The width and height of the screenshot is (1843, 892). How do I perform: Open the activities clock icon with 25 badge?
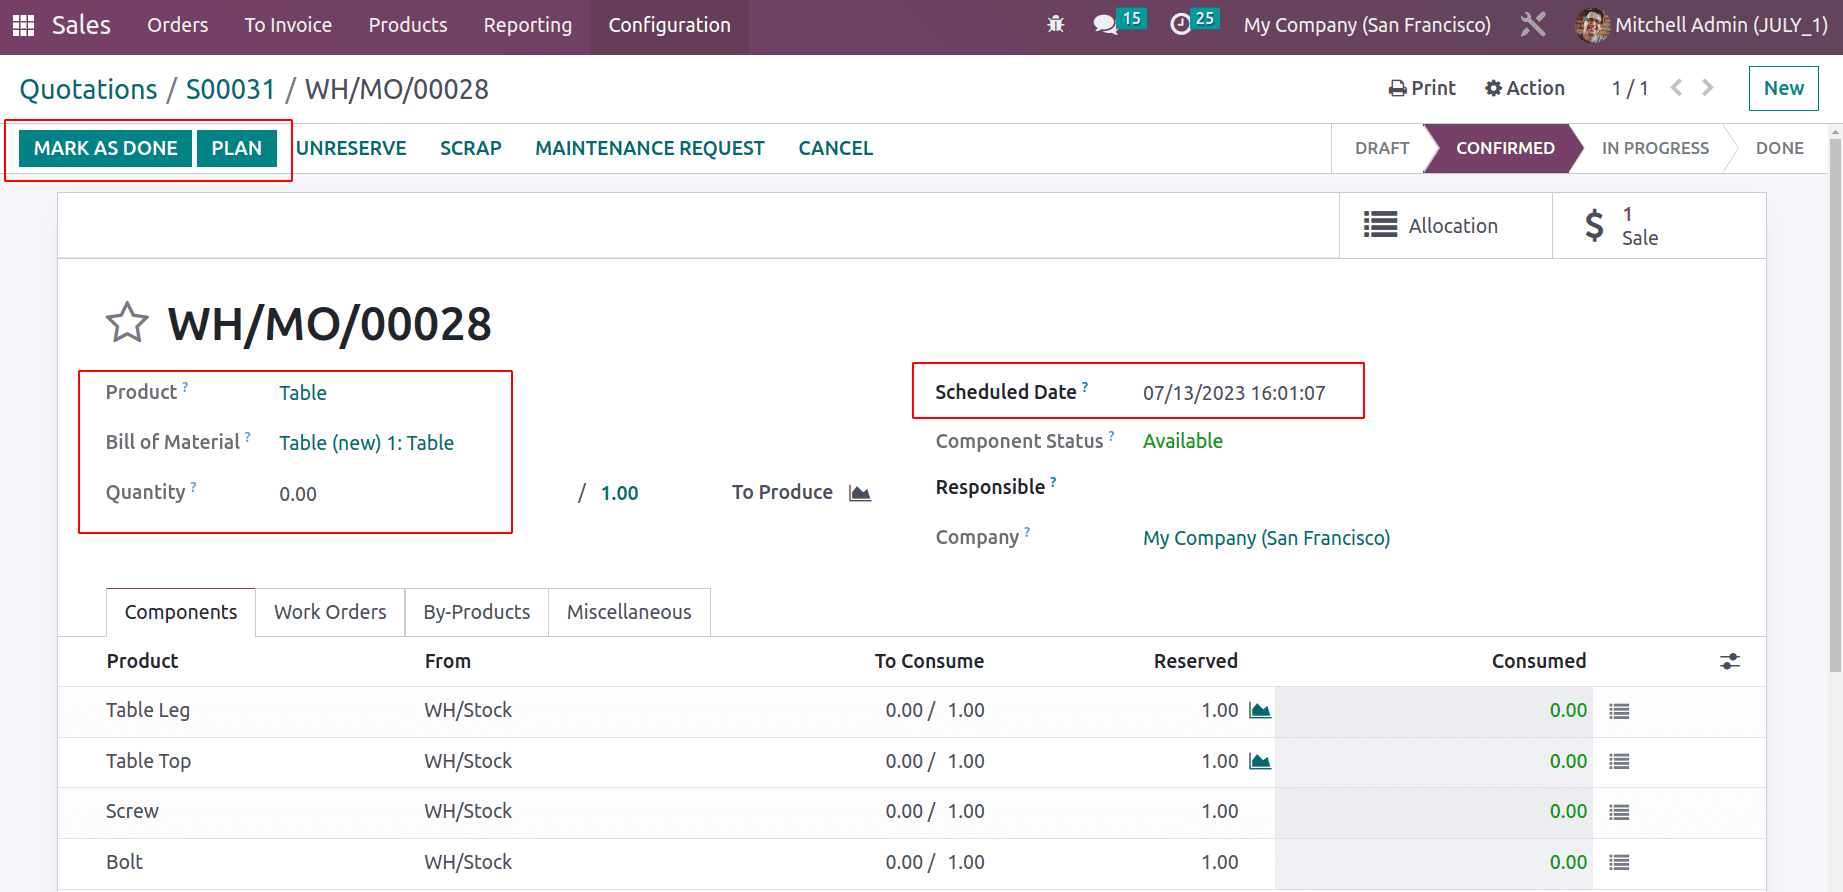(1194, 23)
